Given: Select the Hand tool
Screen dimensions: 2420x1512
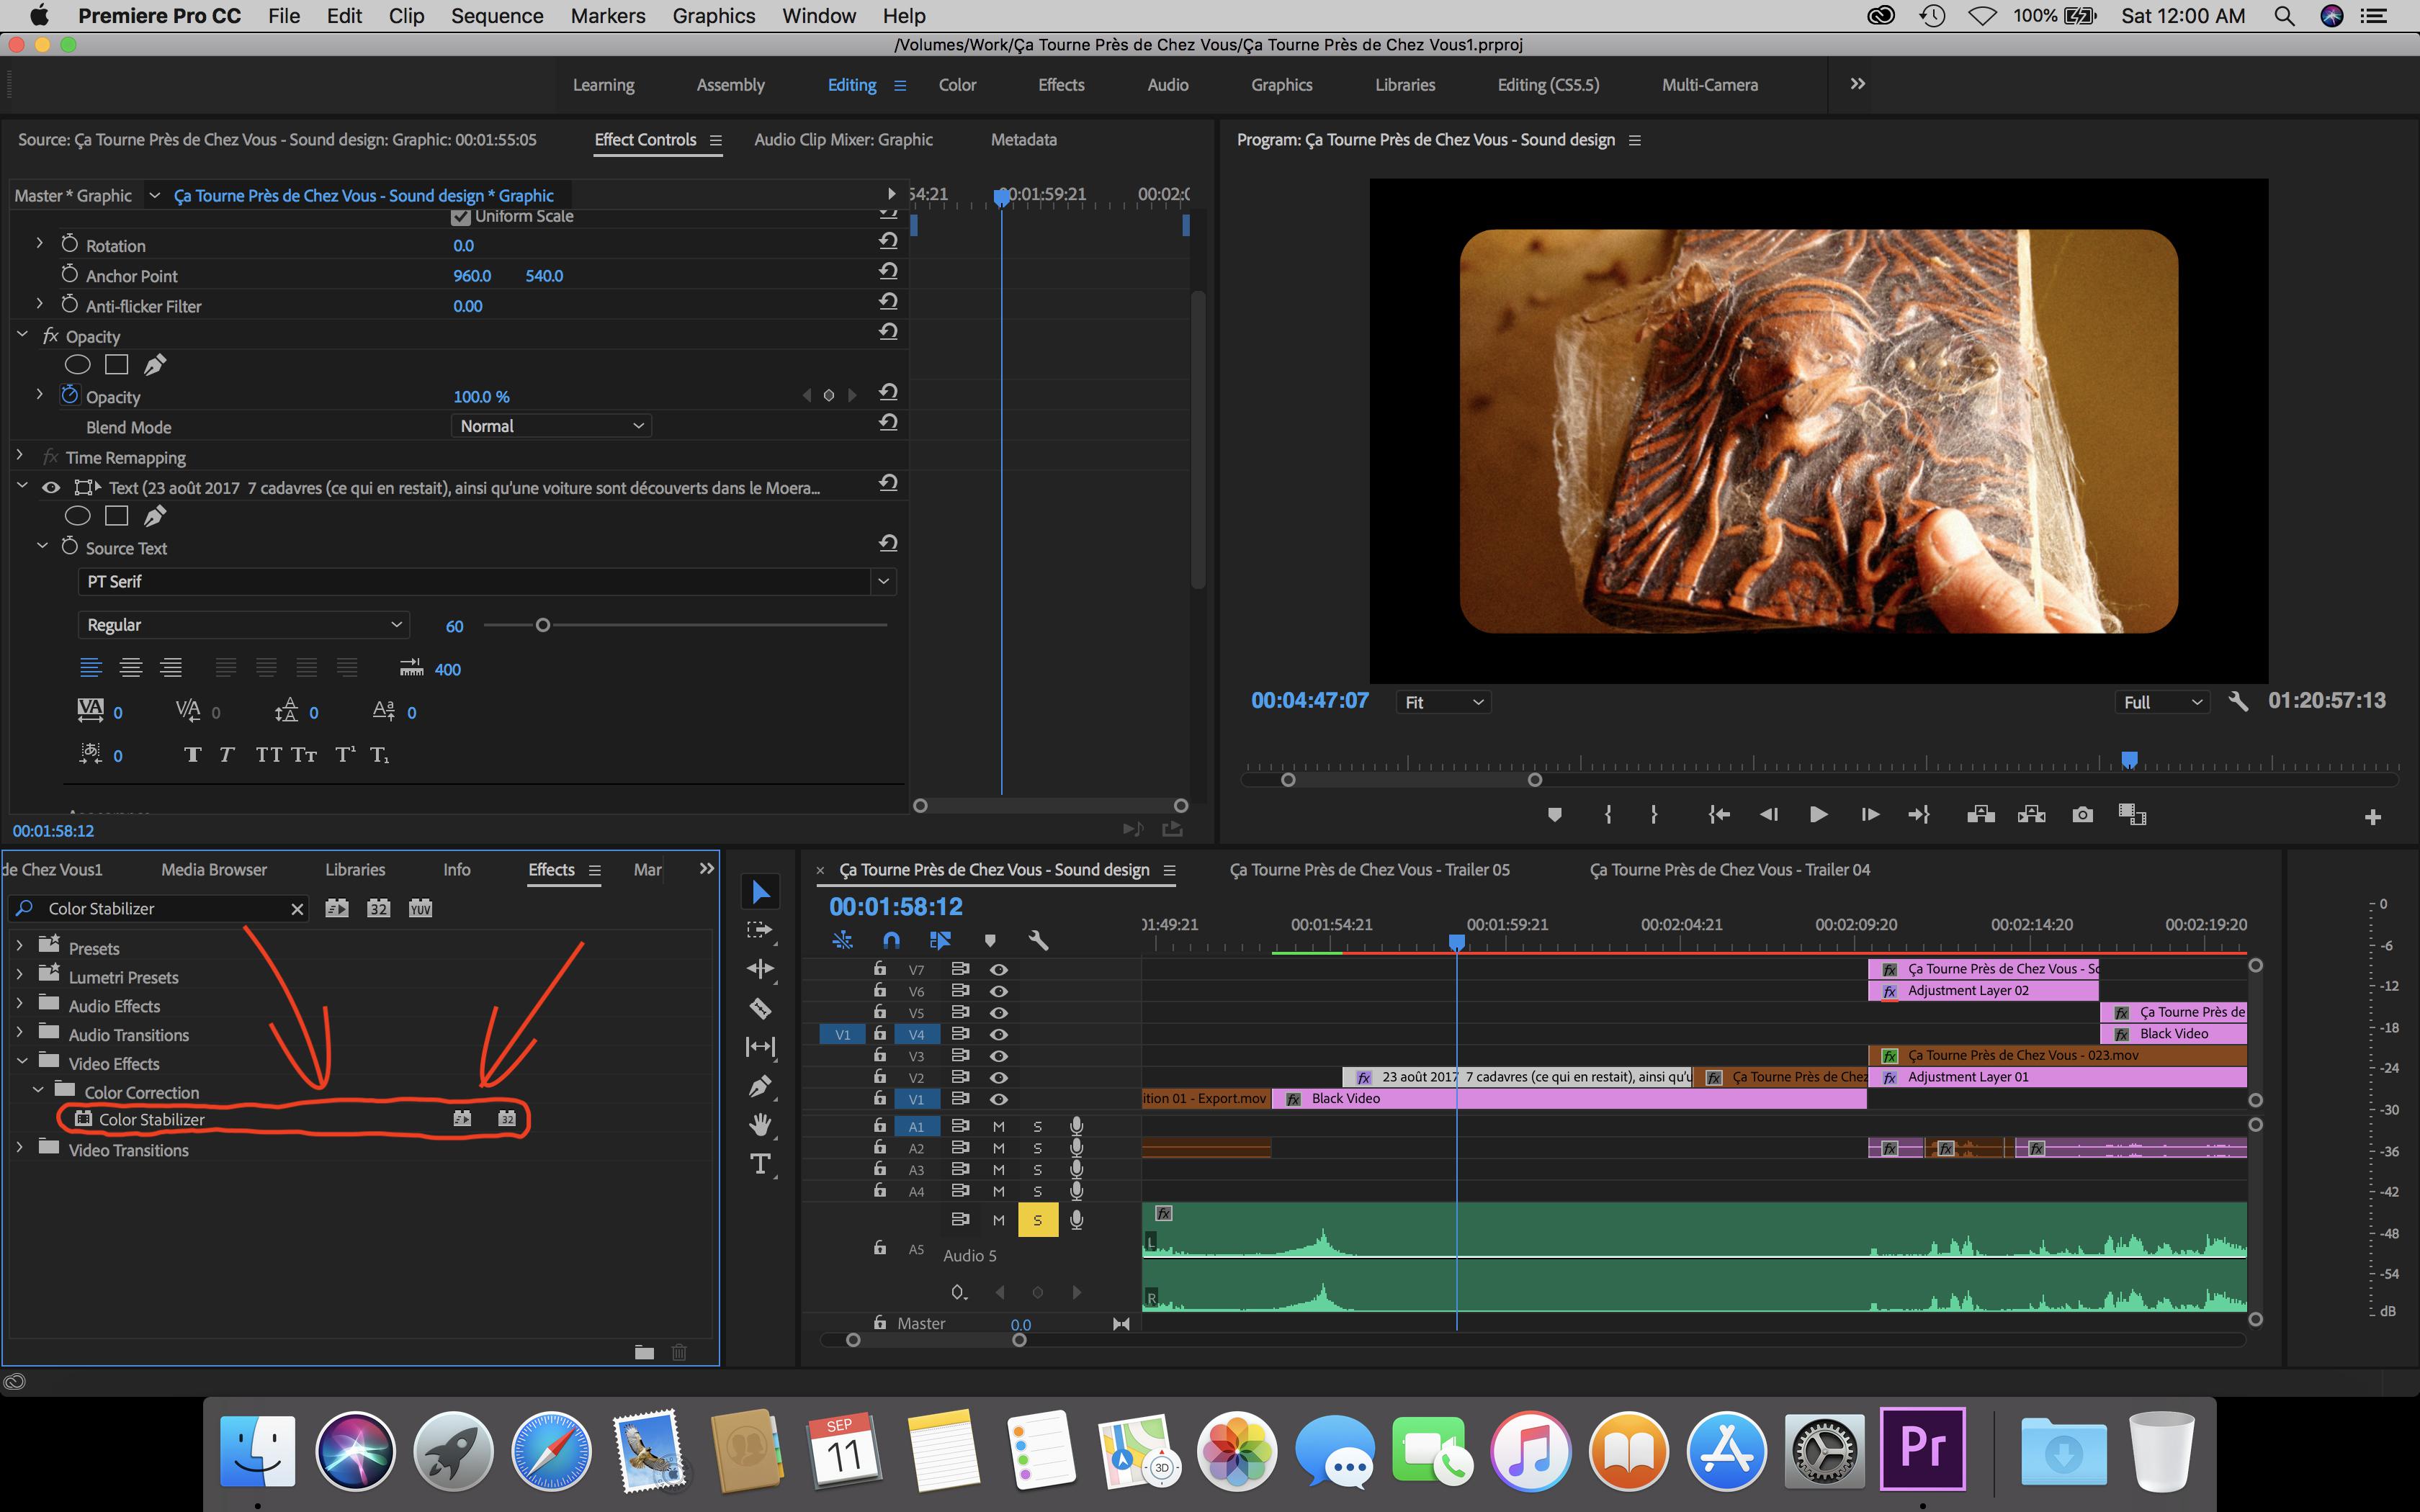Looking at the screenshot, I should (761, 1124).
